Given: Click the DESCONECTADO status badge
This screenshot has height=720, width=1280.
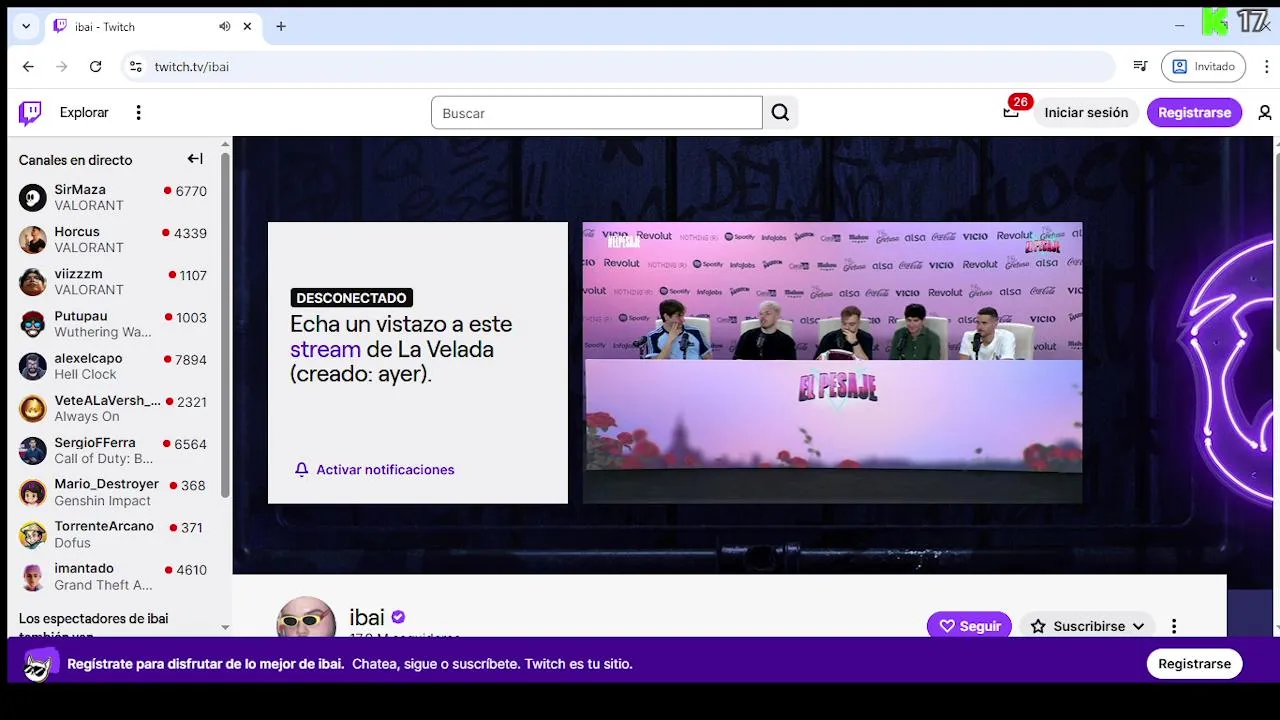Looking at the screenshot, I should (351, 298).
